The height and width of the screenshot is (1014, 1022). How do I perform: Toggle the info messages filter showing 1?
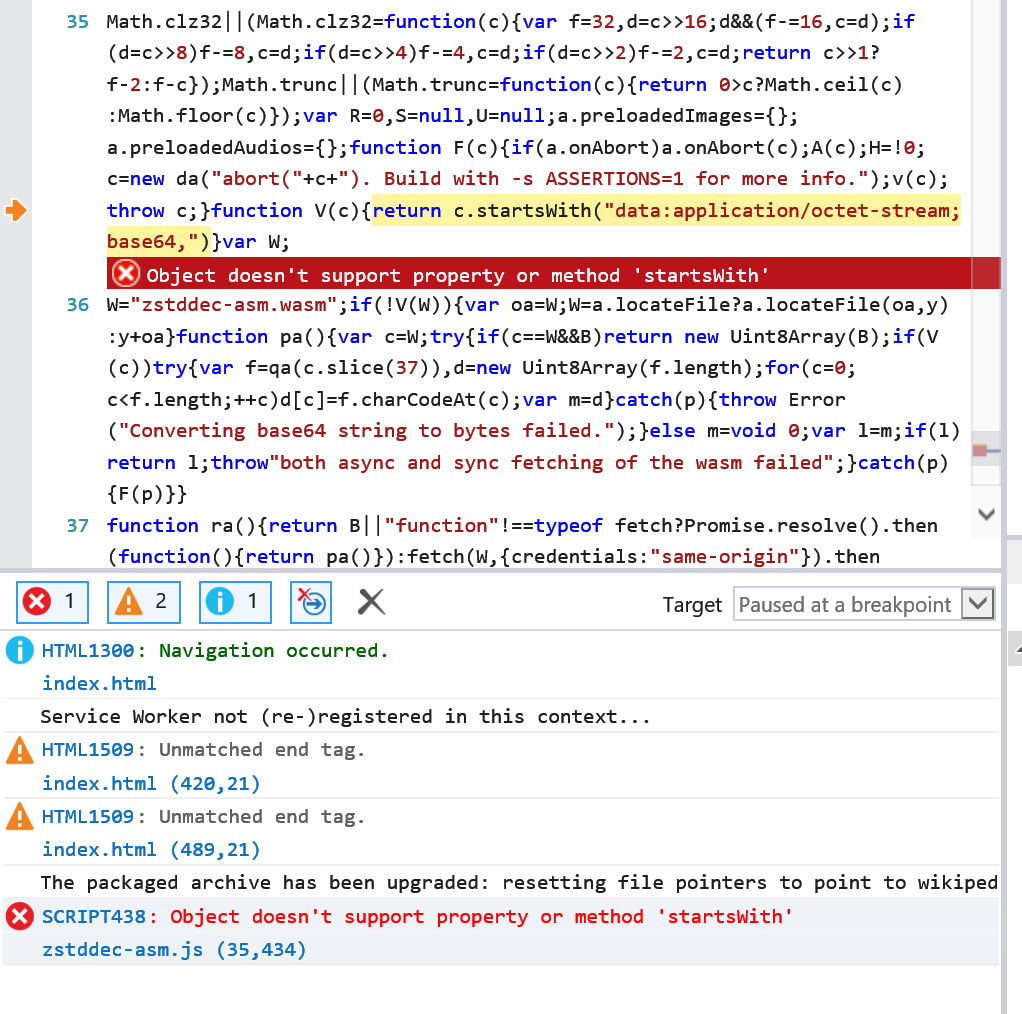point(235,602)
